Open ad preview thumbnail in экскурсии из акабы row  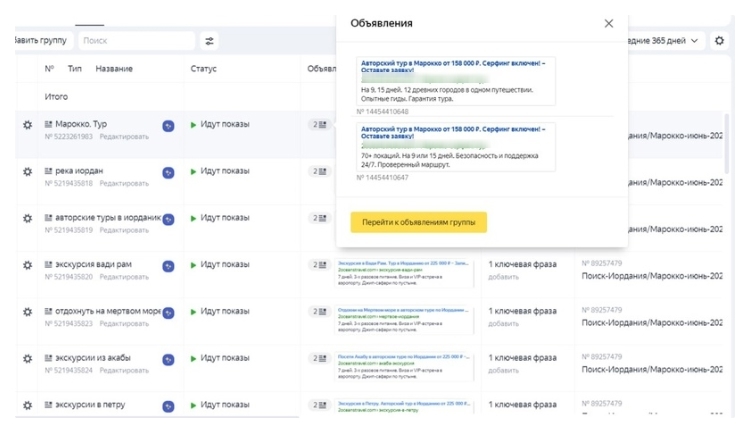click(x=404, y=366)
